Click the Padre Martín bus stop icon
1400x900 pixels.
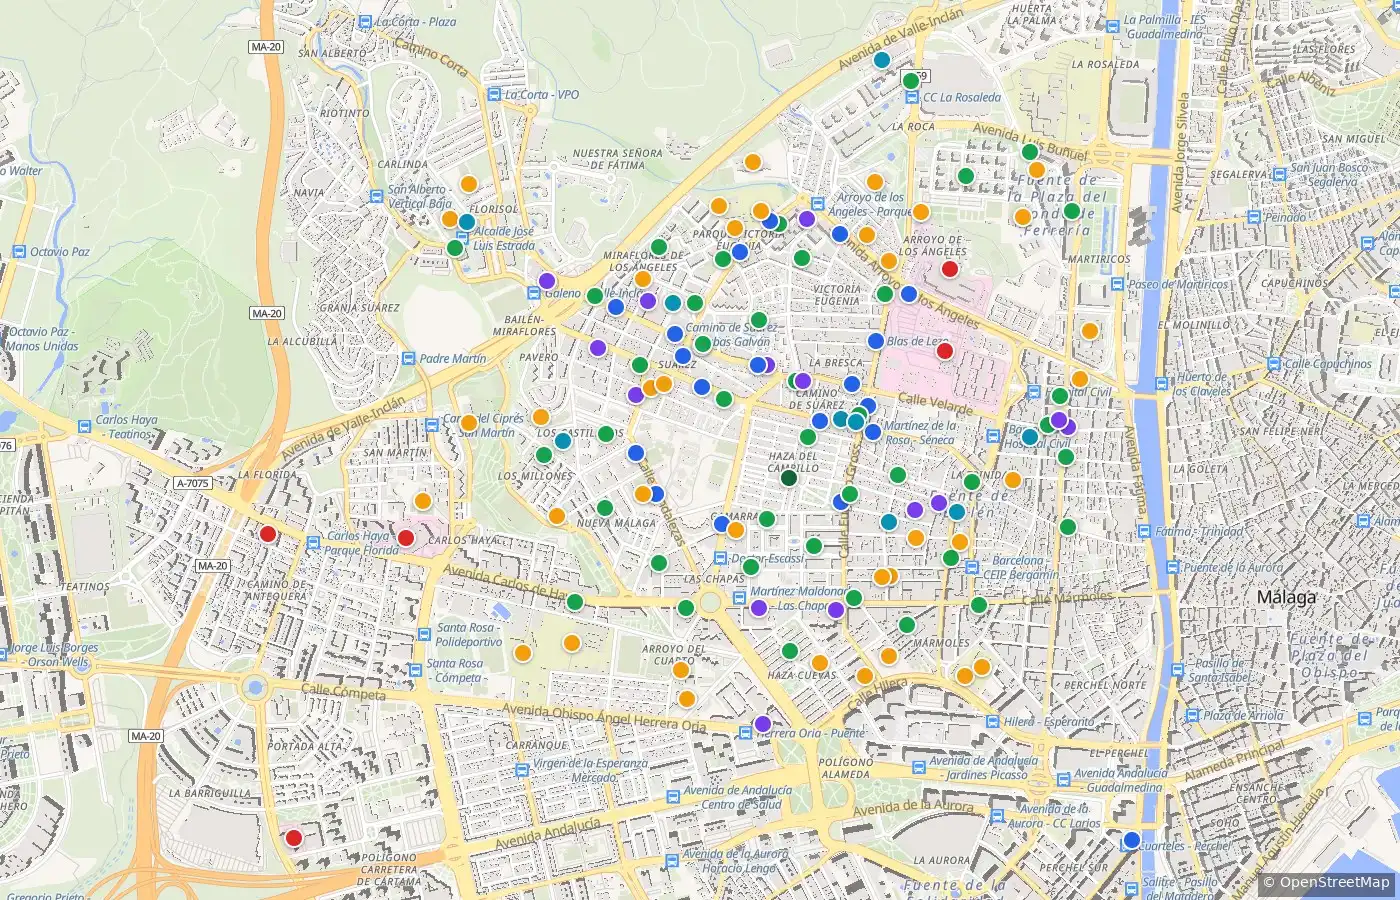tap(408, 359)
